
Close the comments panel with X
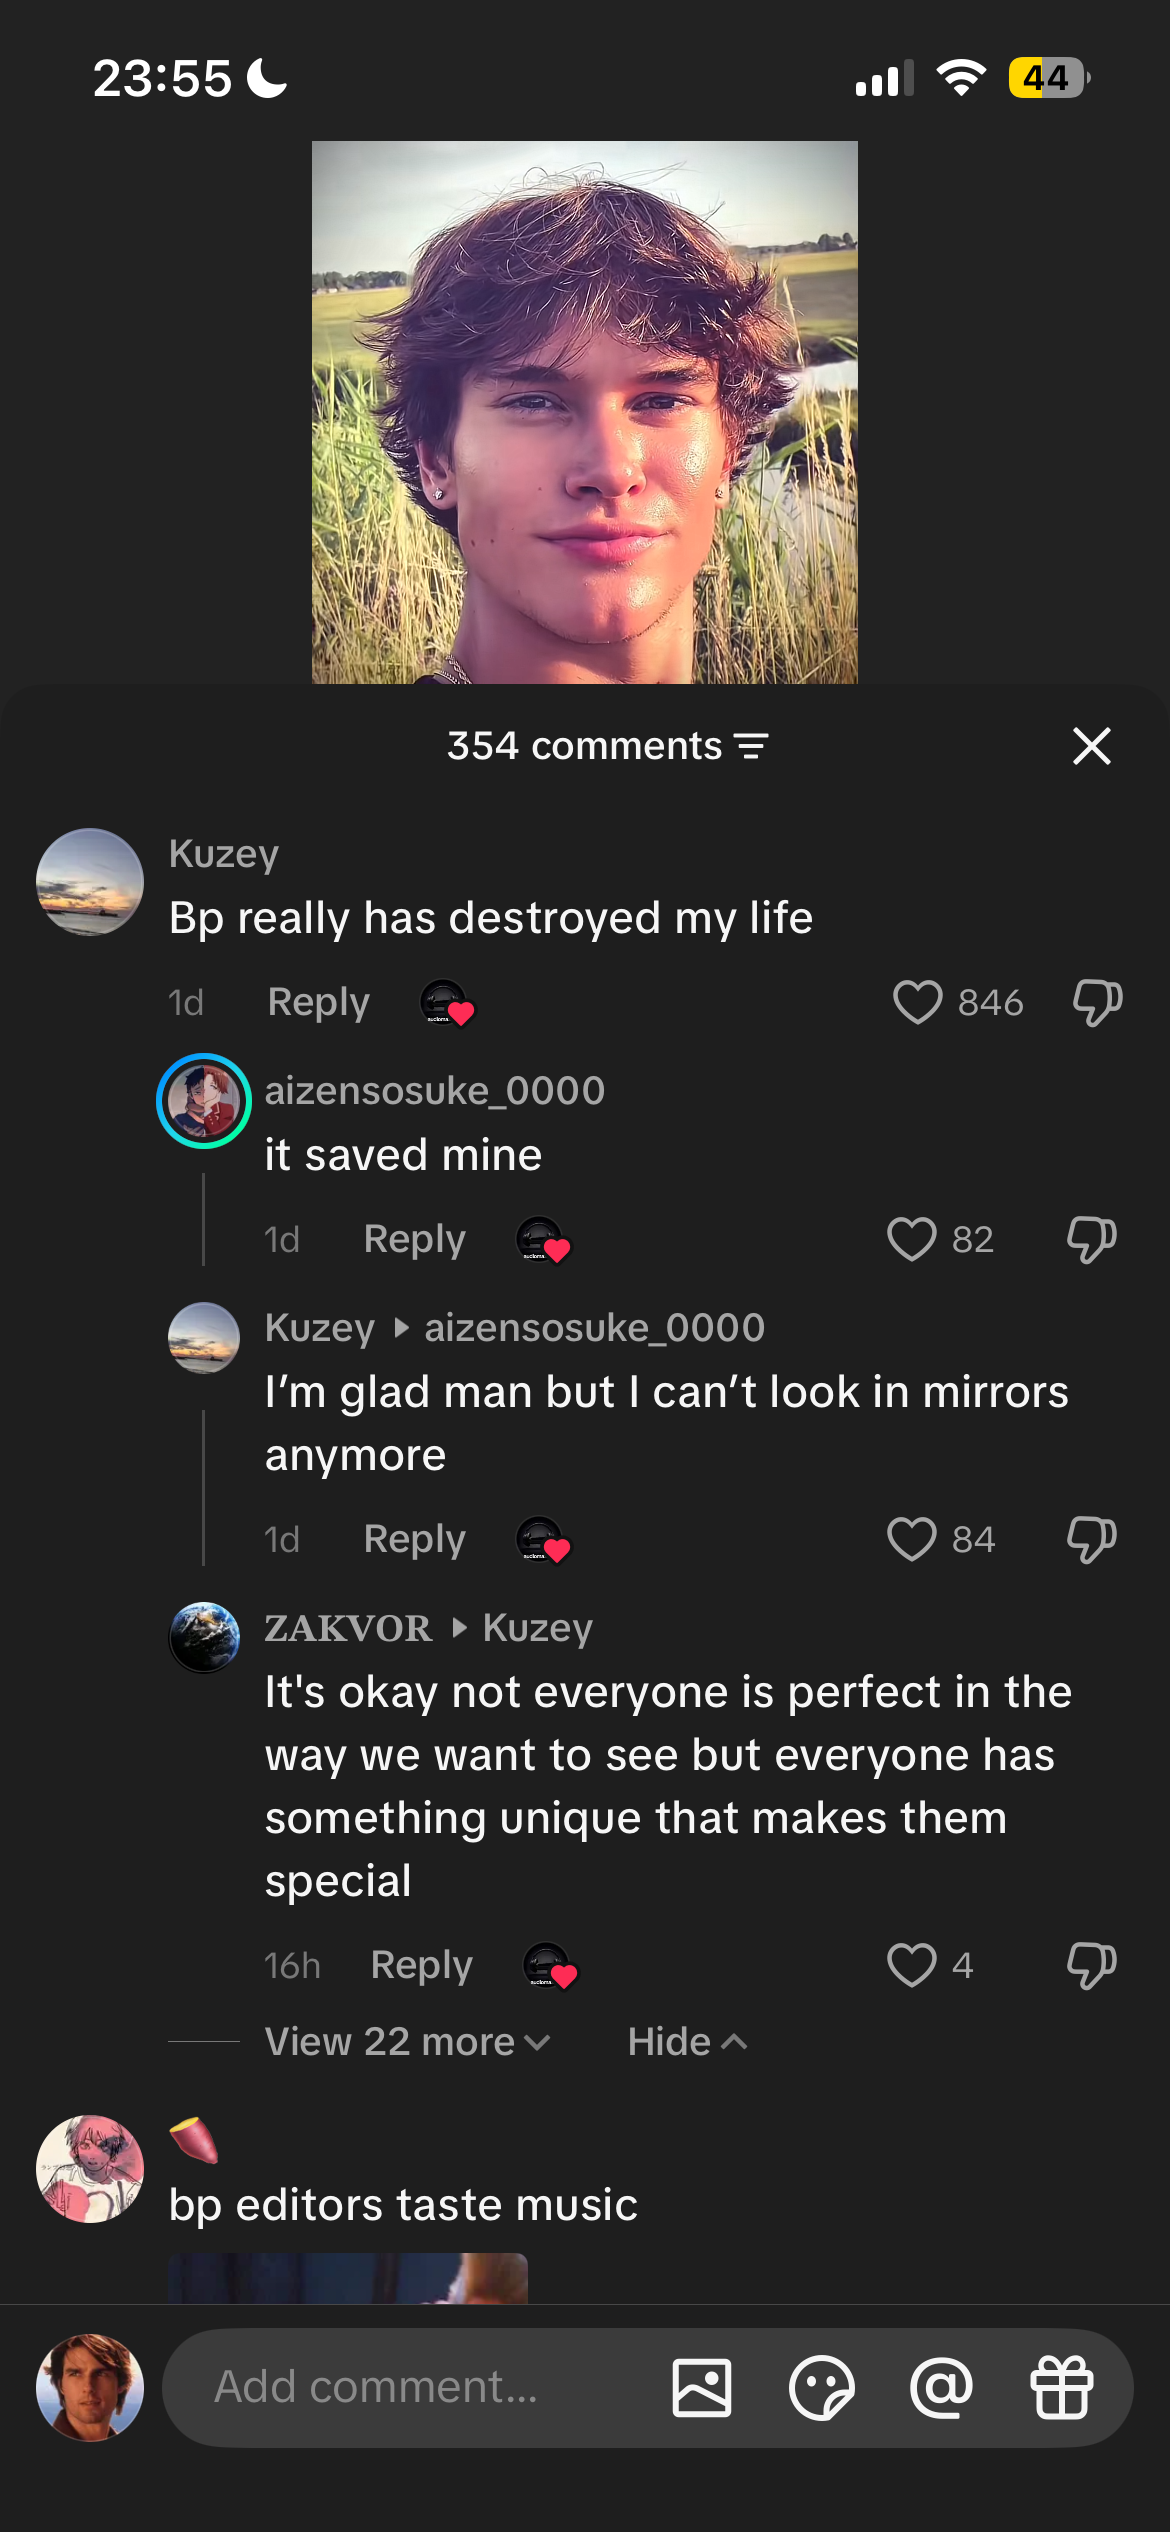pos(1091,746)
